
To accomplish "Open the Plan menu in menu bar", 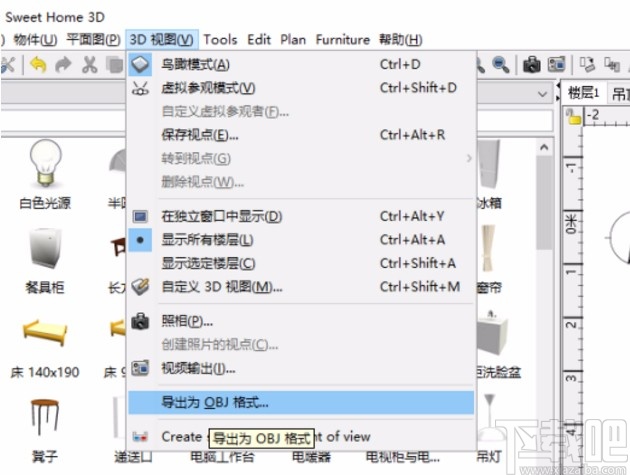I will click(x=293, y=40).
